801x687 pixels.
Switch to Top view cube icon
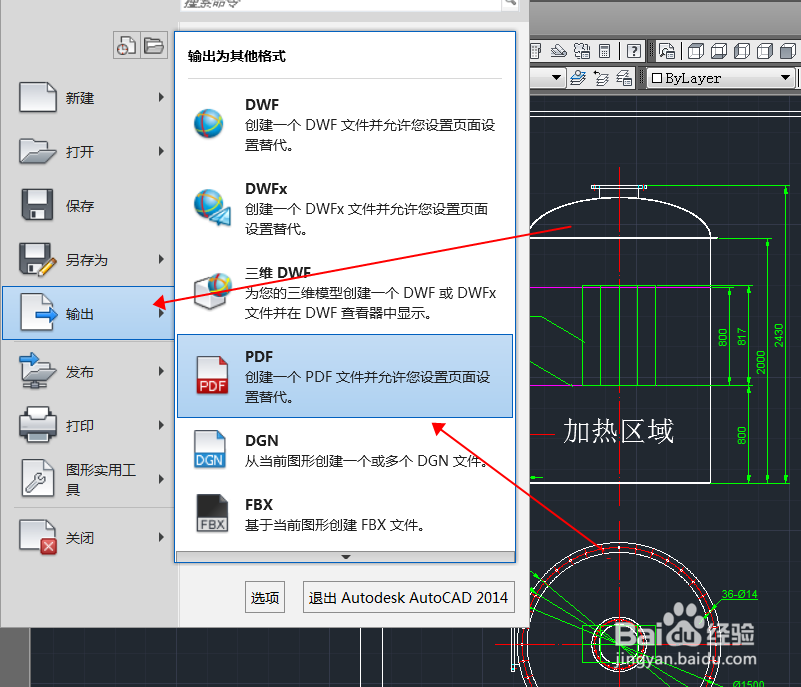[x=695, y=51]
